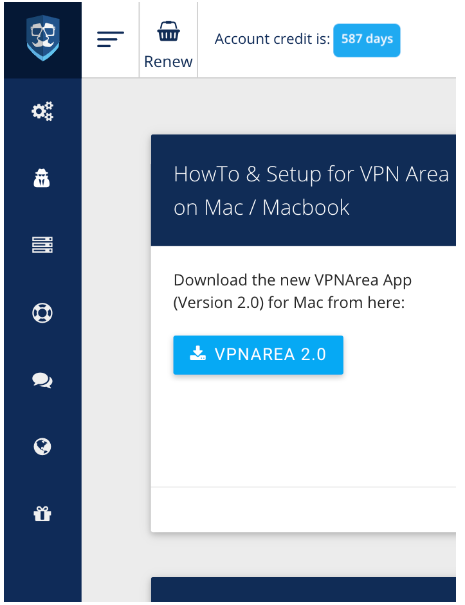Click the Renew shopping basket icon
465x605 pixels.
pos(168,31)
